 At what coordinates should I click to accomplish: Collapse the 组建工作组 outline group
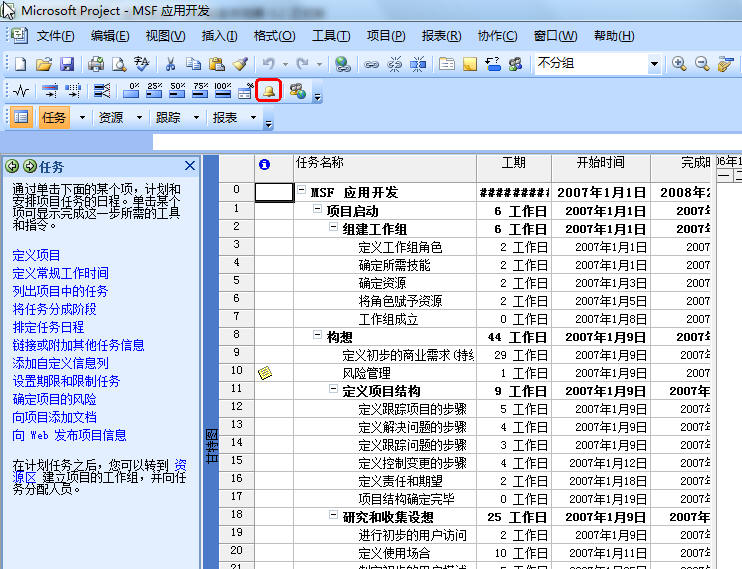point(334,227)
